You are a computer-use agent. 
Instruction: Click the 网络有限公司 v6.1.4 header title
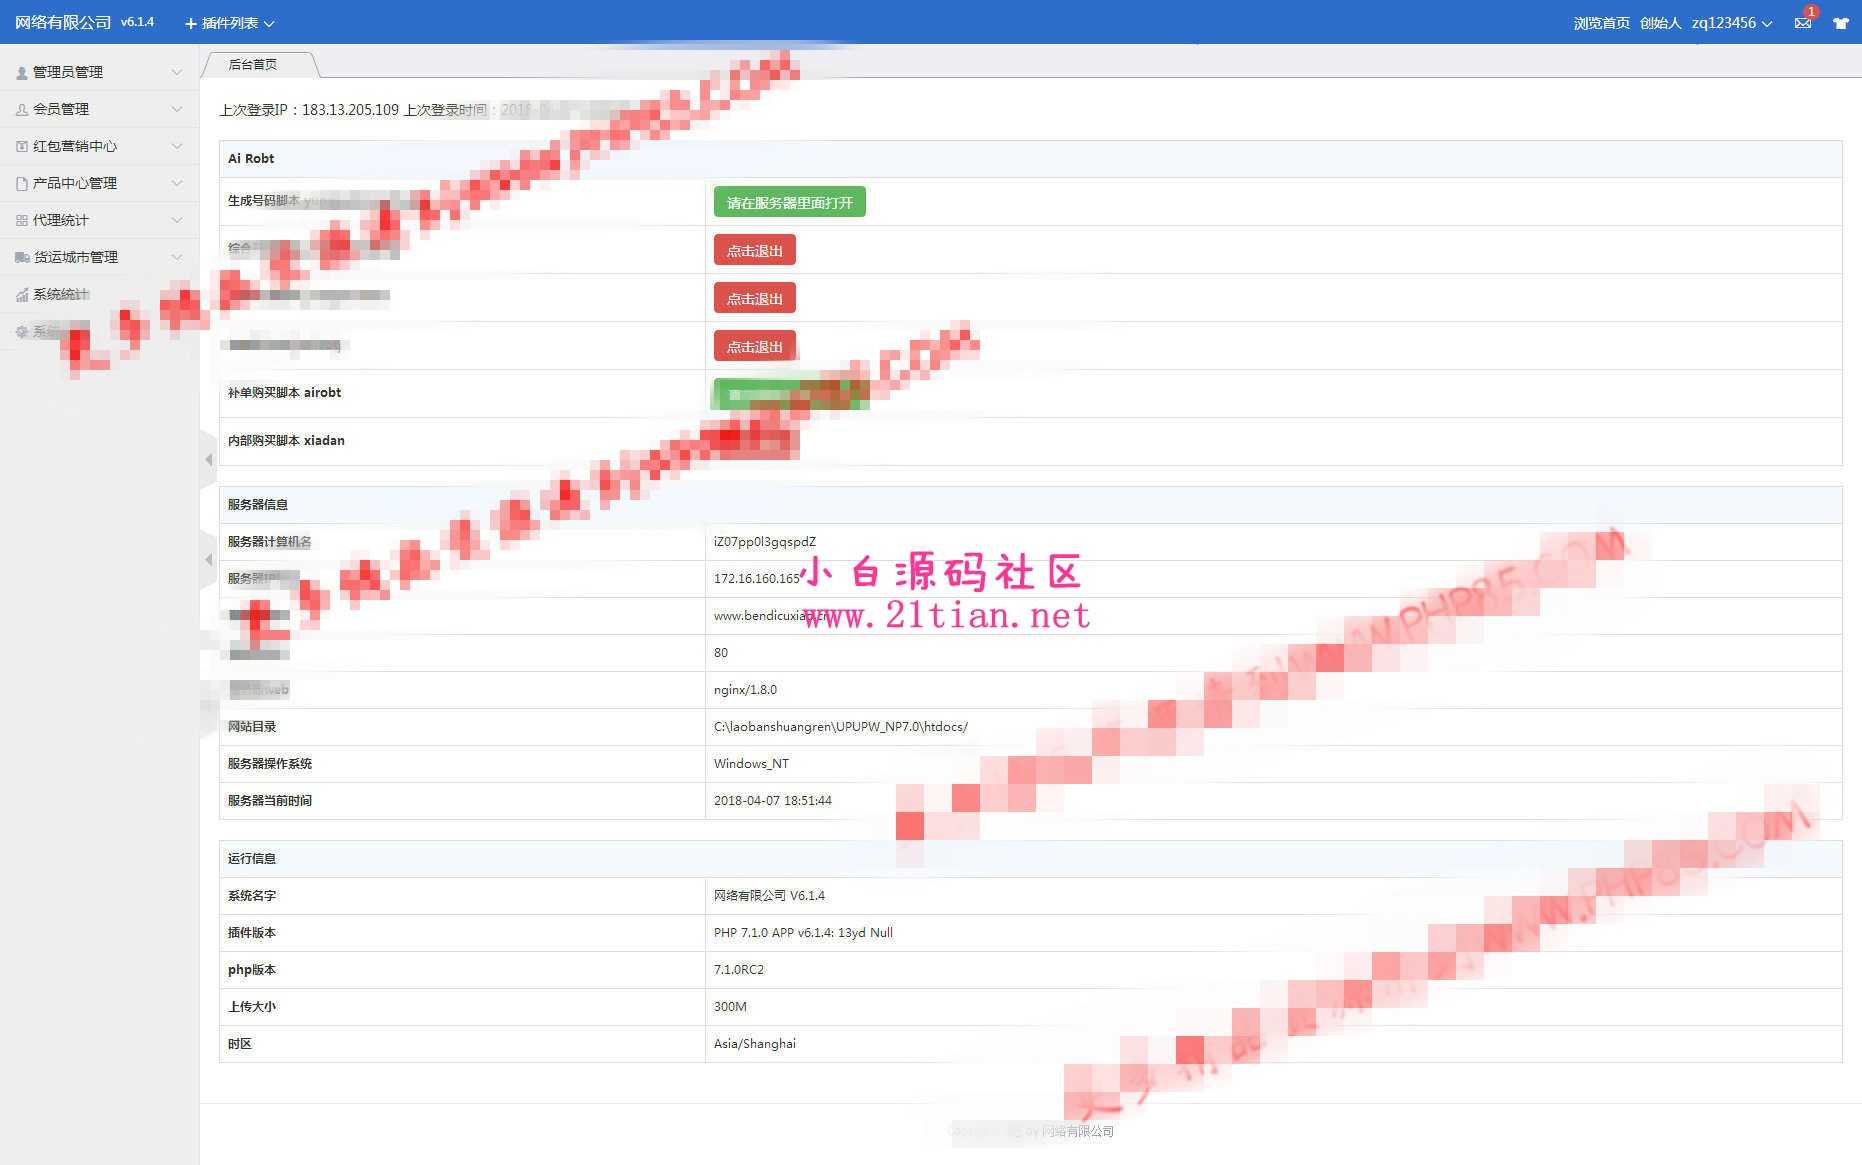(x=84, y=22)
